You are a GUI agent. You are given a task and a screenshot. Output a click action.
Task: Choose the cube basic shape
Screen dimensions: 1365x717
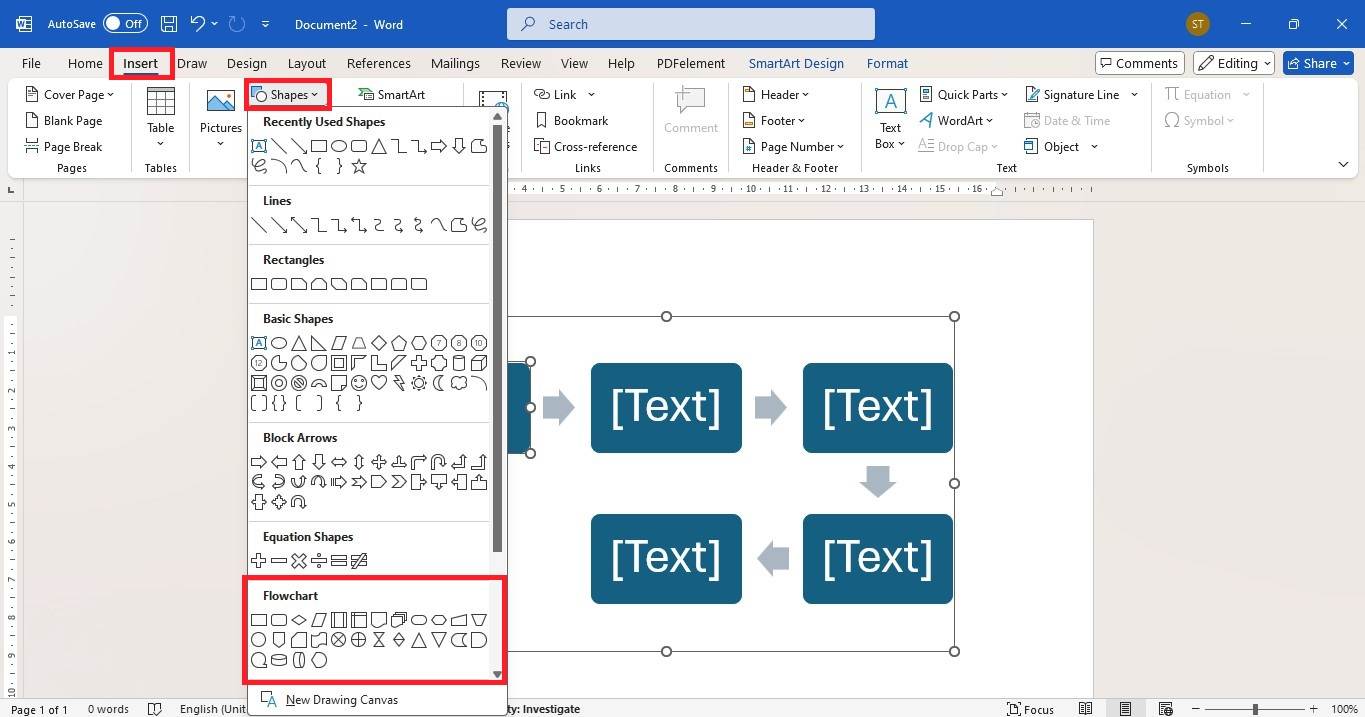point(479,363)
